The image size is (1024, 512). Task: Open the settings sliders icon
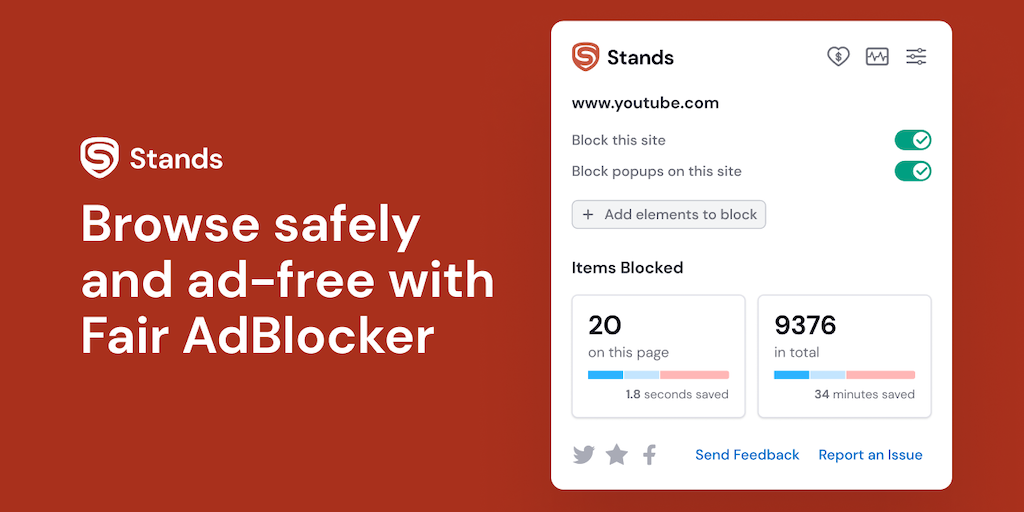pos(916,57)
